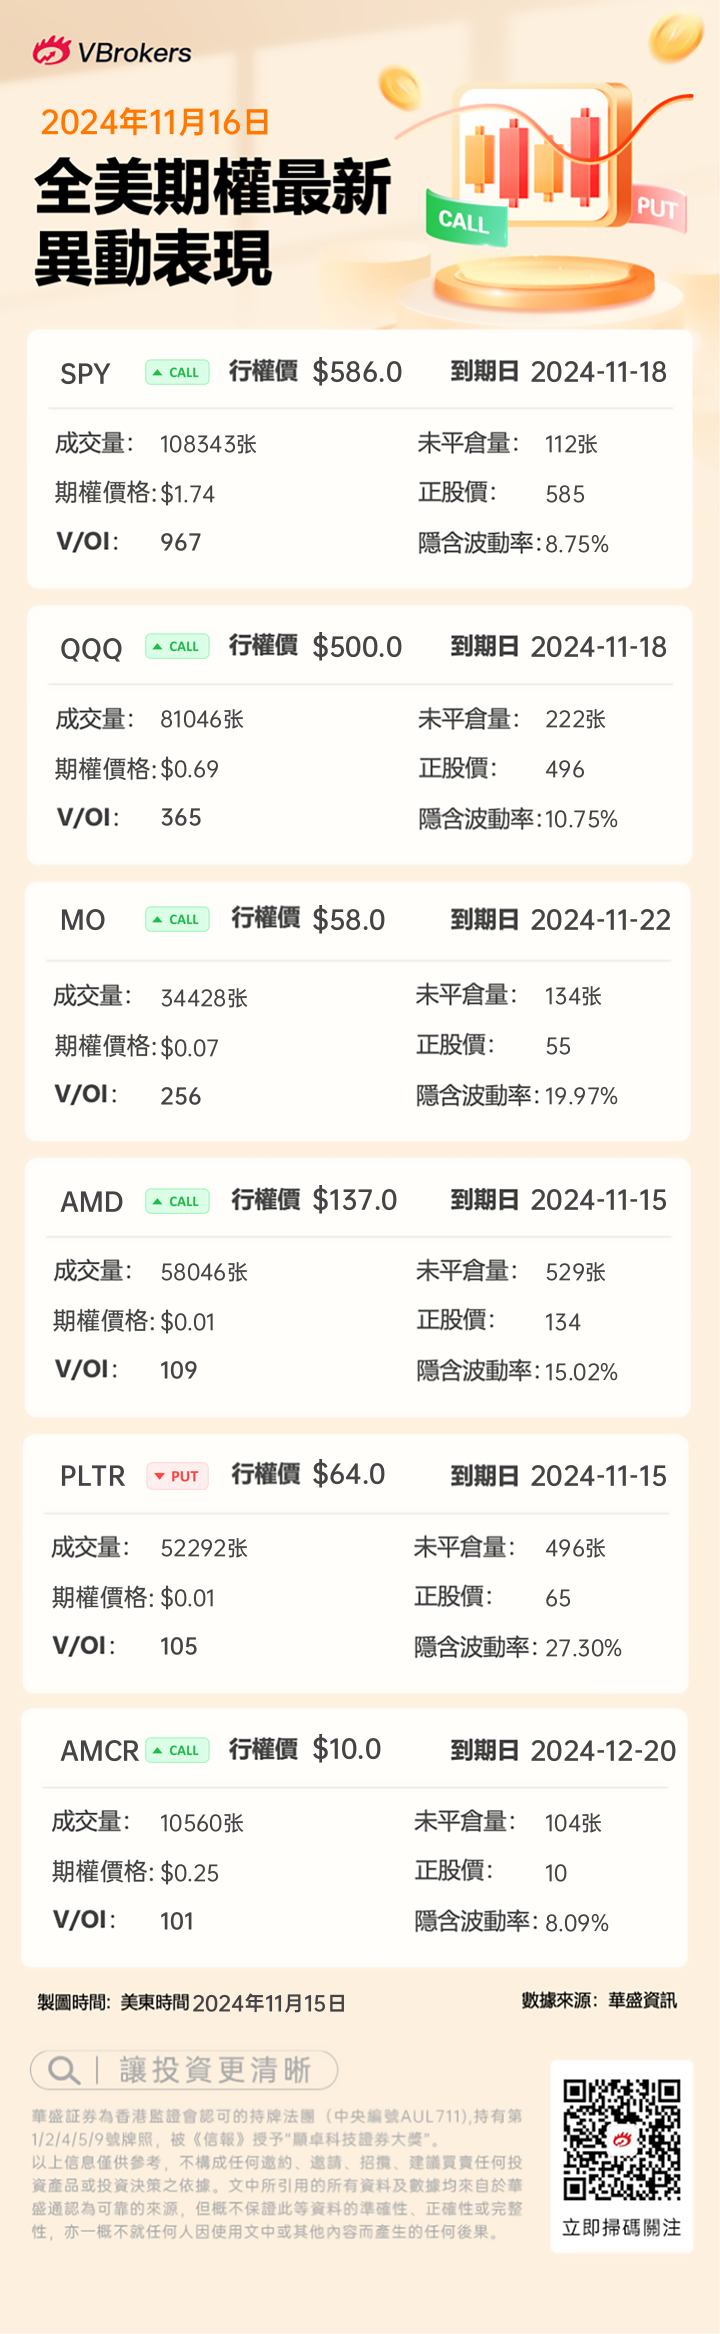This screenshot has height=2334, width=720.
Task: Click the orange 2024年11月16日 date heading
Action: 155,122
